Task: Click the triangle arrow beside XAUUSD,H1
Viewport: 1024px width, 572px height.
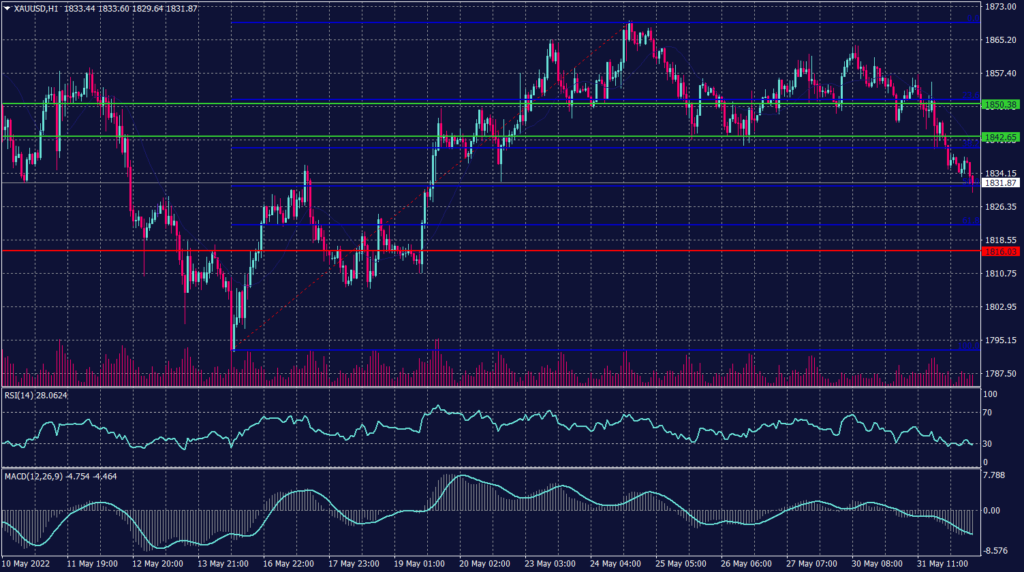Action: coord(7,8)
